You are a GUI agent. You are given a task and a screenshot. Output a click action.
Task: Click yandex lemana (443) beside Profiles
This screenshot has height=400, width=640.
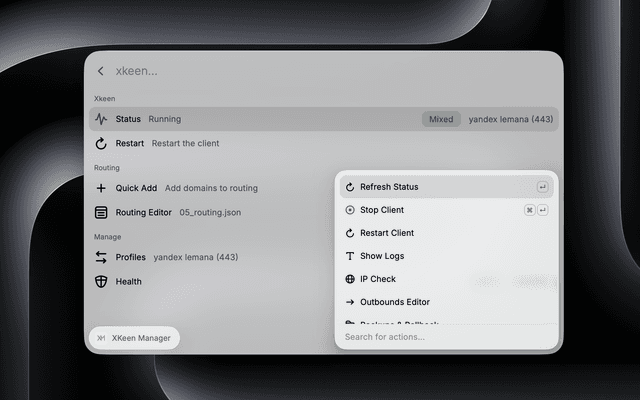click(x=196, y=257)
